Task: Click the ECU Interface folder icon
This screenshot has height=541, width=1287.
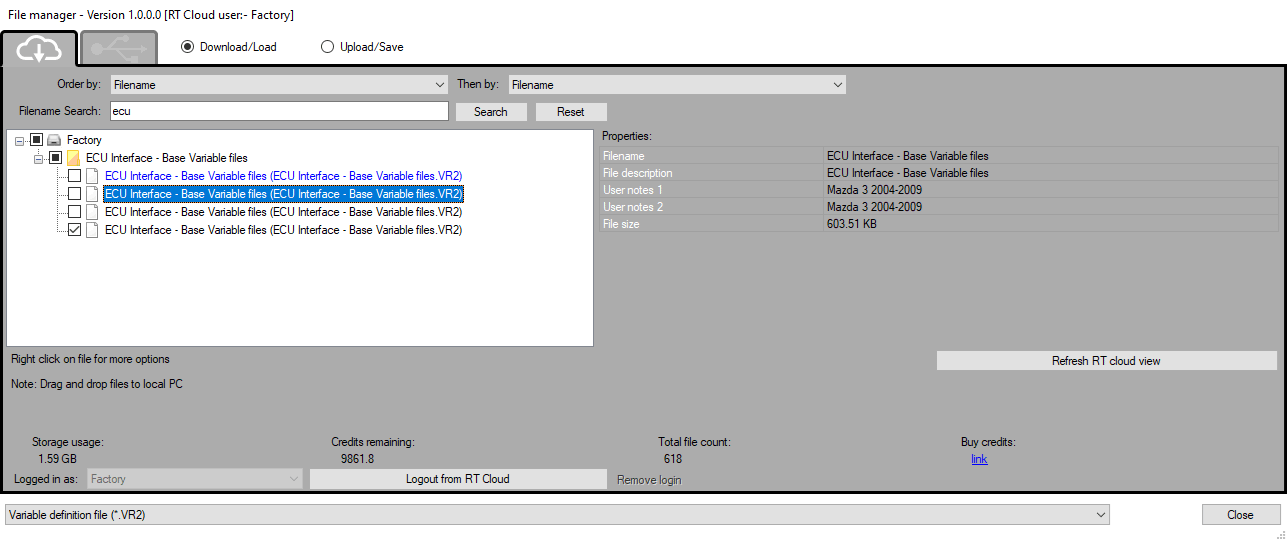Action: click(73, 158)
